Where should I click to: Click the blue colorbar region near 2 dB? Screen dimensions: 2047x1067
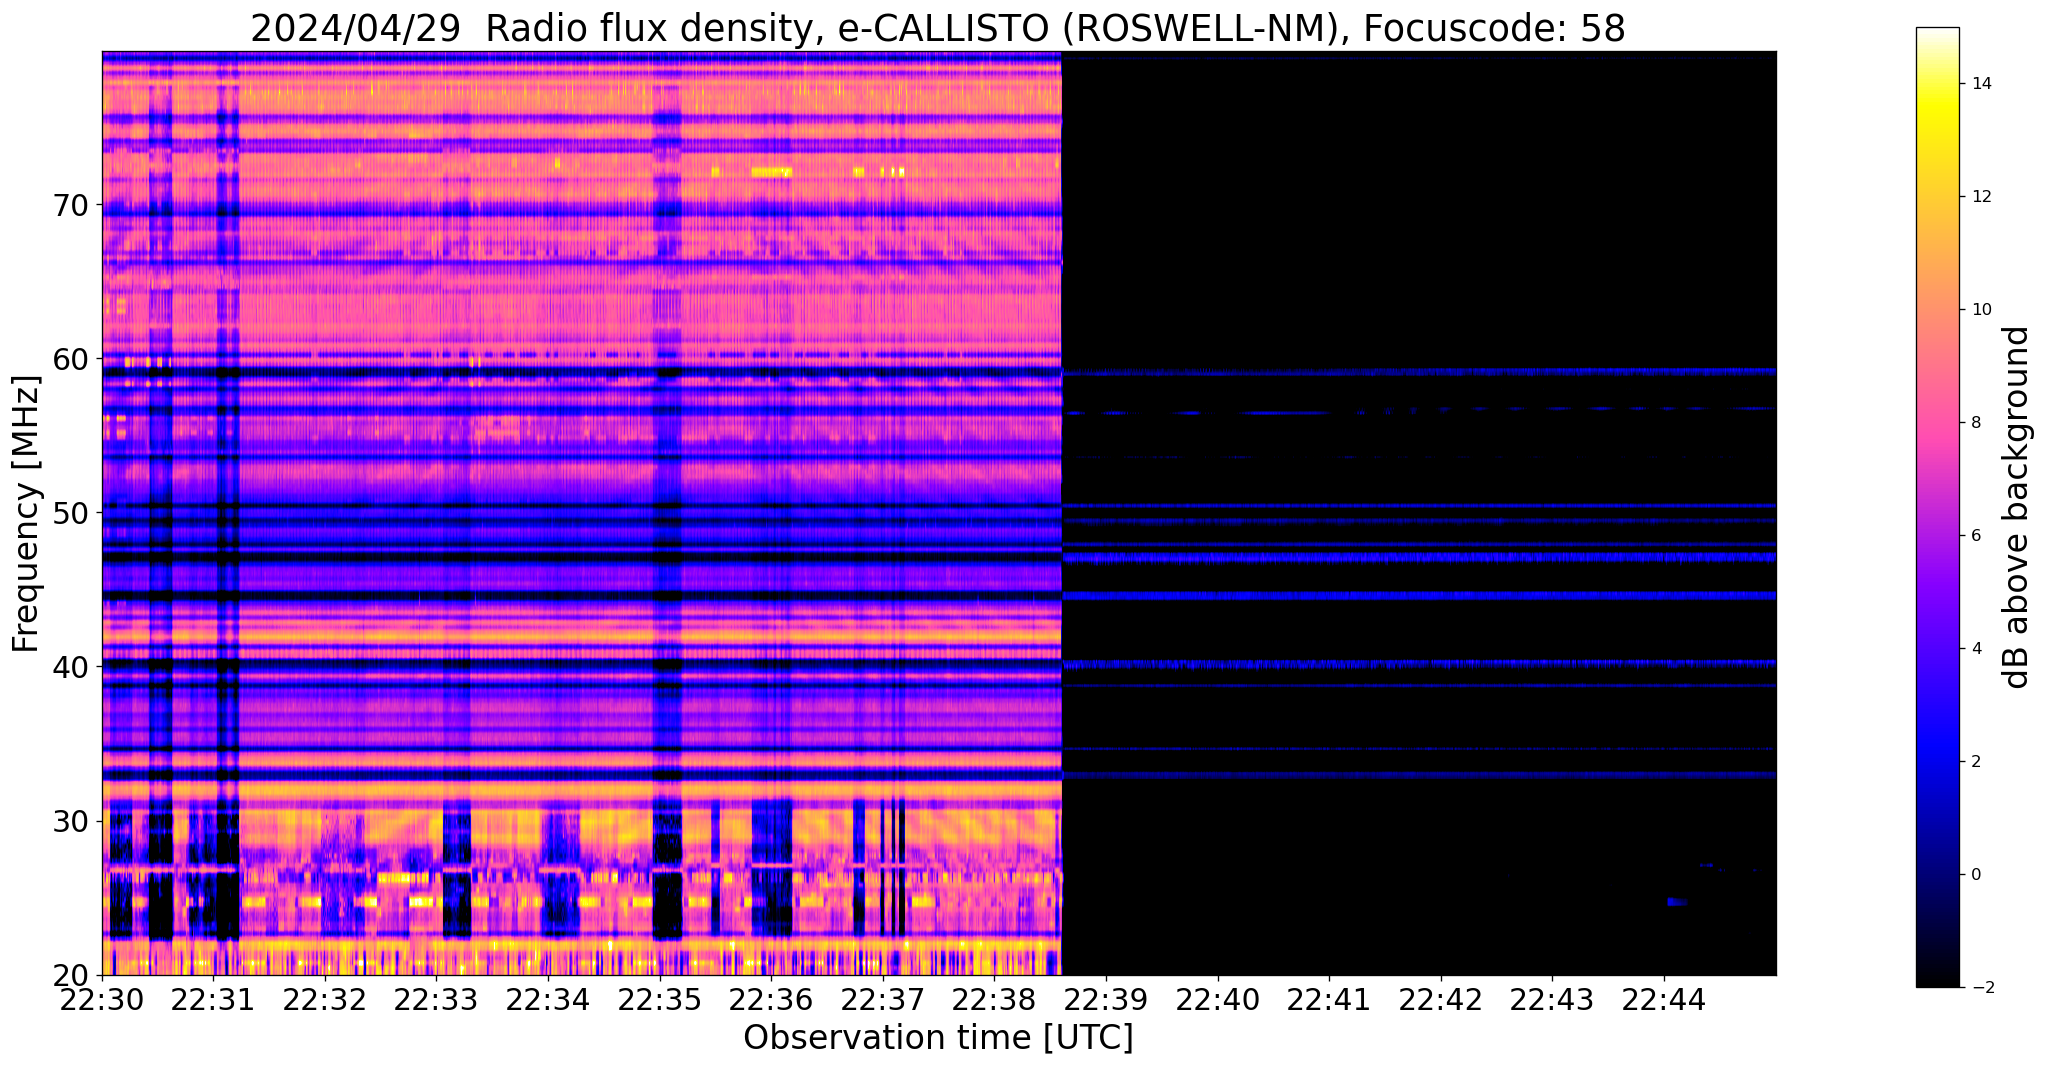click(x=1937, y=762)
